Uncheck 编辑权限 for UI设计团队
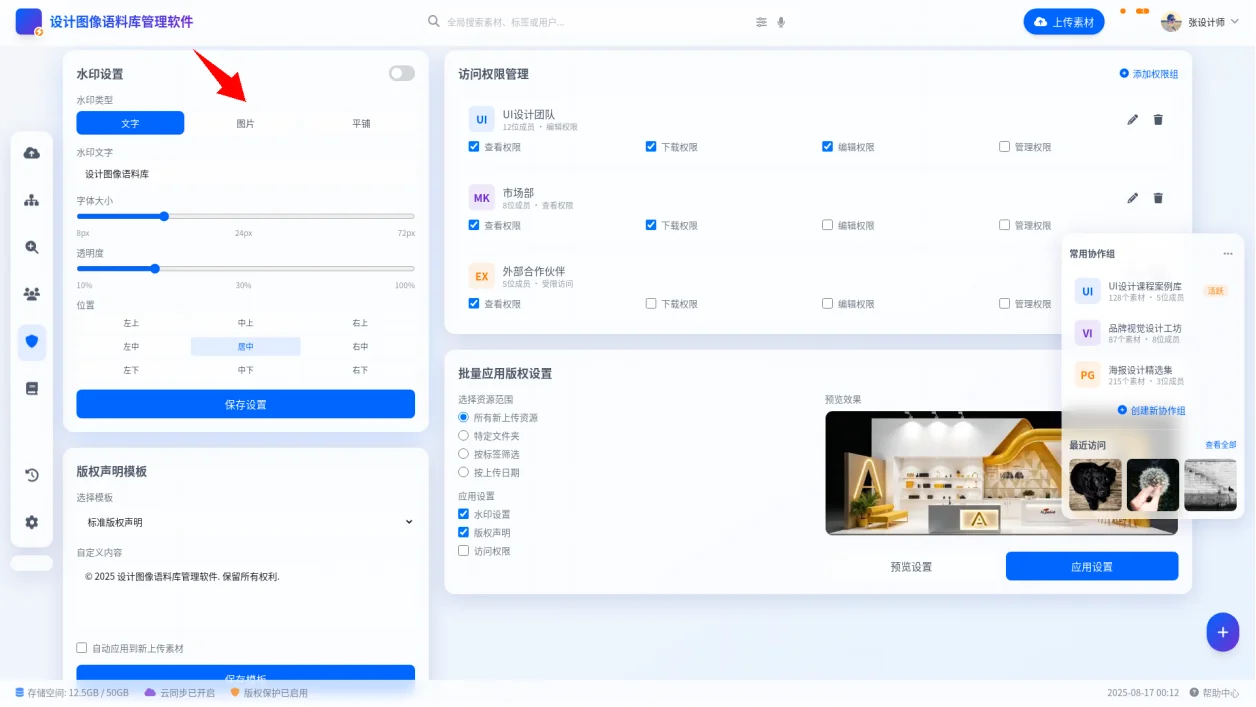Image resolution: width=1256 pixels, height=707 pixels. click(828, 146)
